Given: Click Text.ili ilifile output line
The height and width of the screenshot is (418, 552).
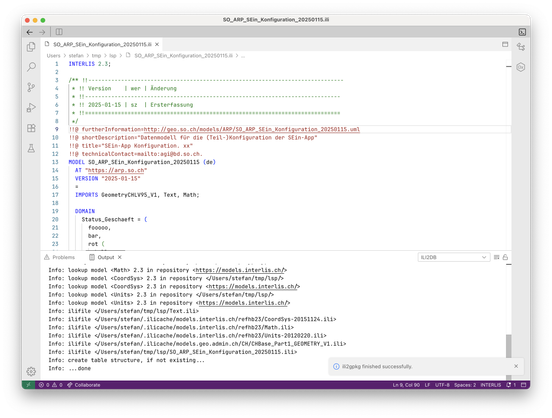Looking at the screenshot, I should point(124,311).
